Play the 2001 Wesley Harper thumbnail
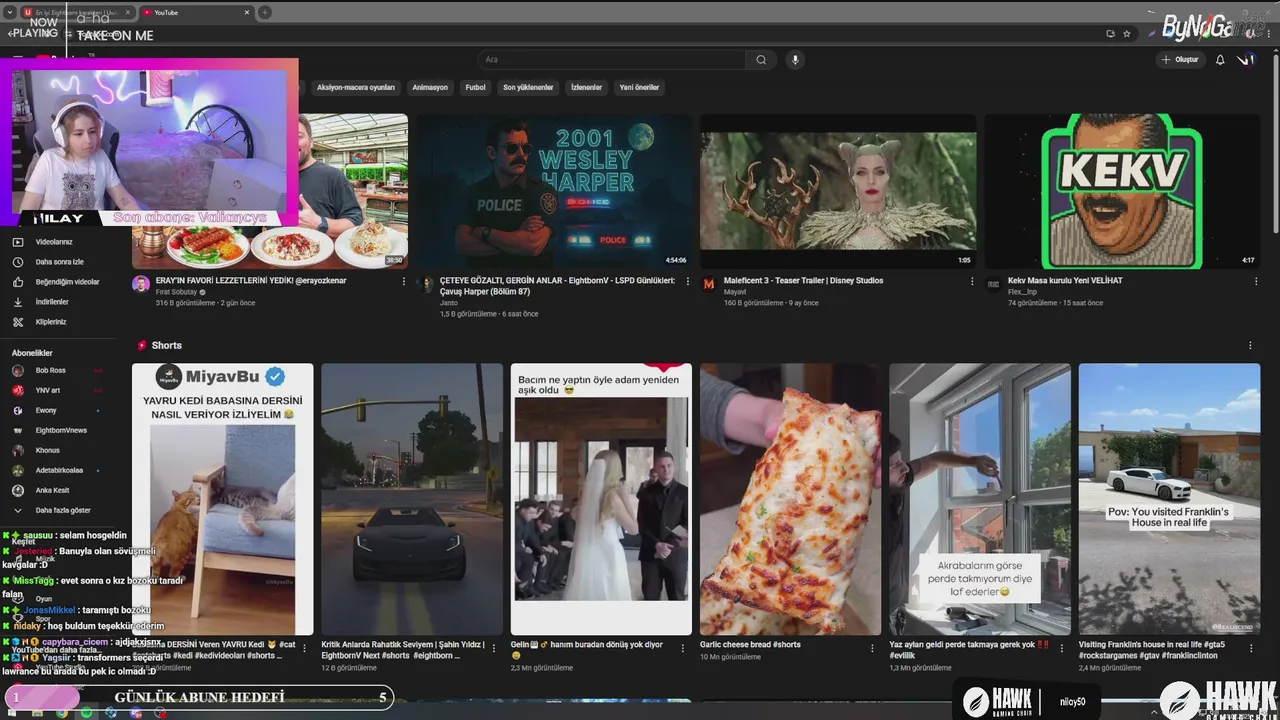Image resolution: width=1280 pixels, height=720 pixels. [554, 191]
